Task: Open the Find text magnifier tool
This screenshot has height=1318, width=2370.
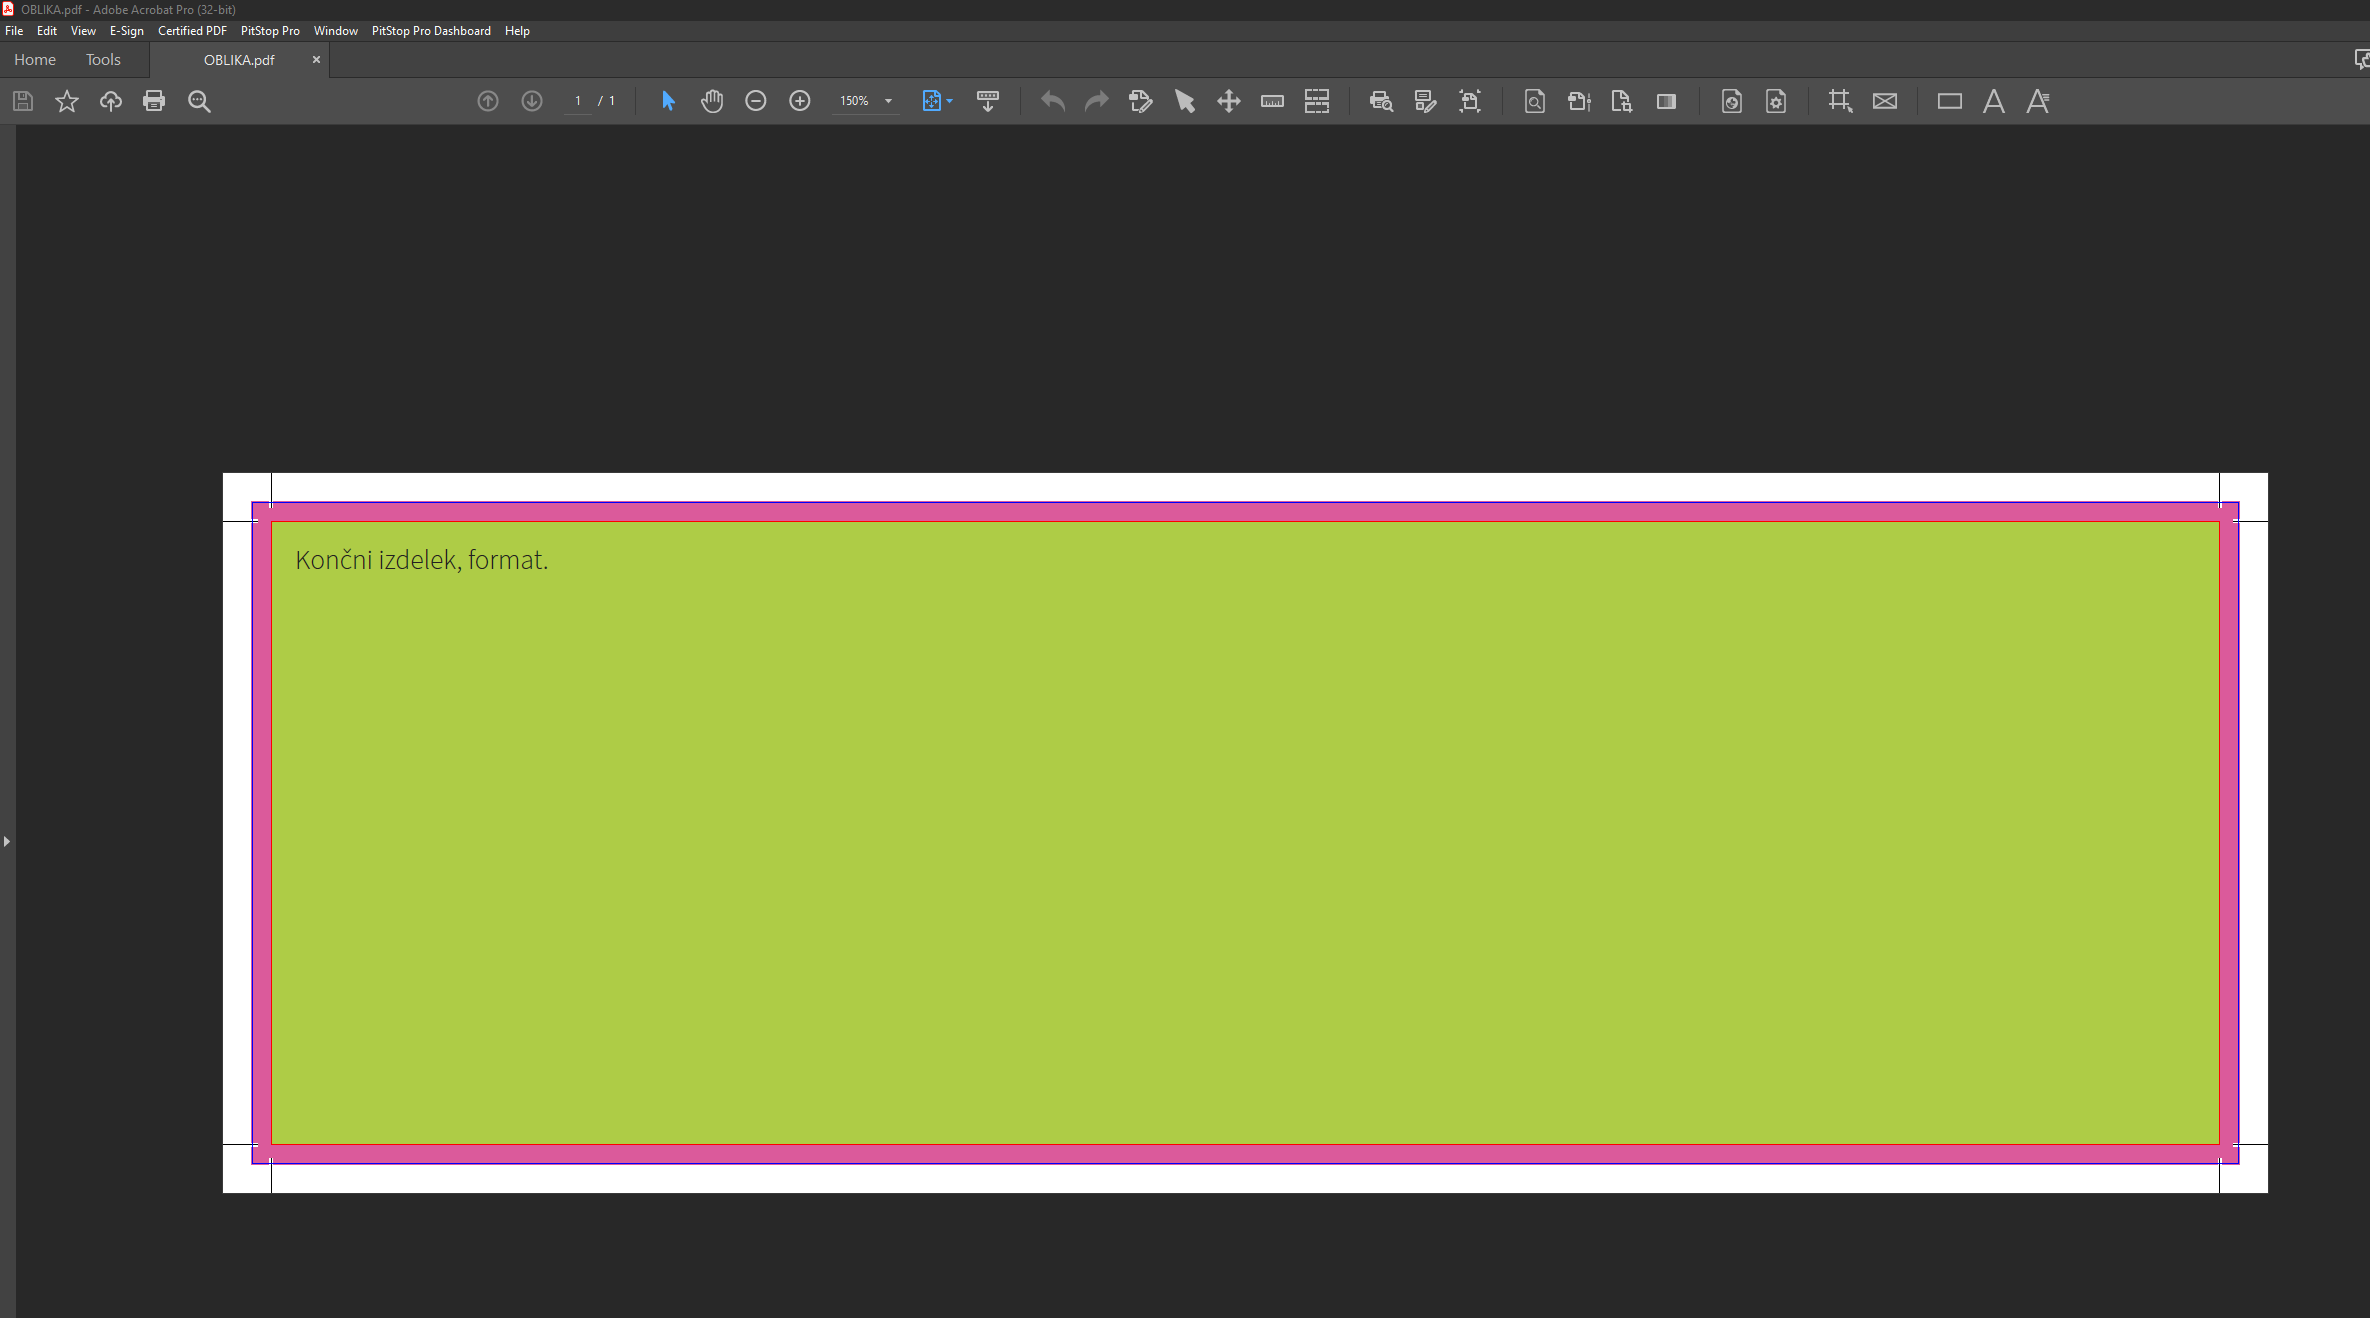Action: coord(199,101)
